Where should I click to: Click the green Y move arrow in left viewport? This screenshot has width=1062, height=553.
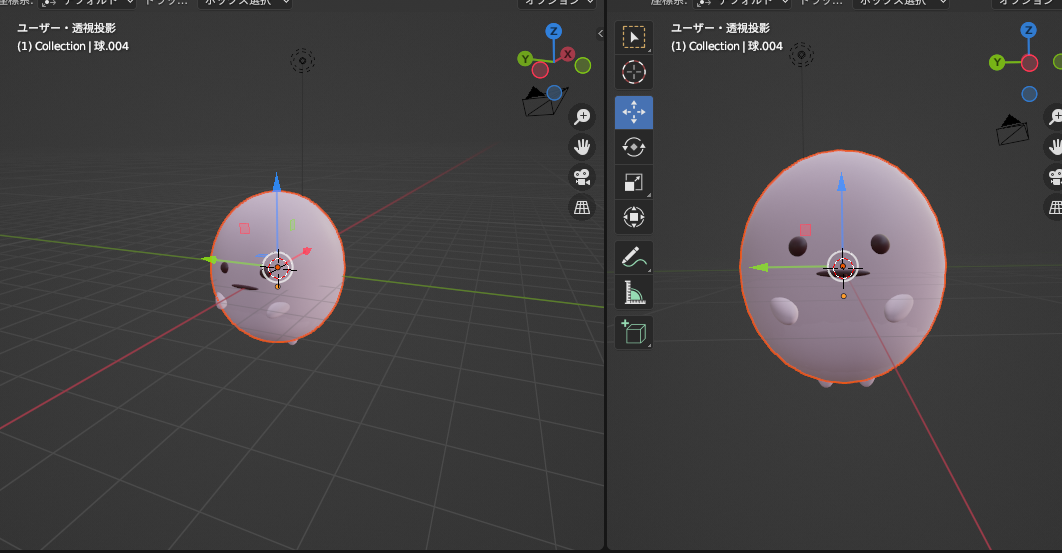[210, 260]
